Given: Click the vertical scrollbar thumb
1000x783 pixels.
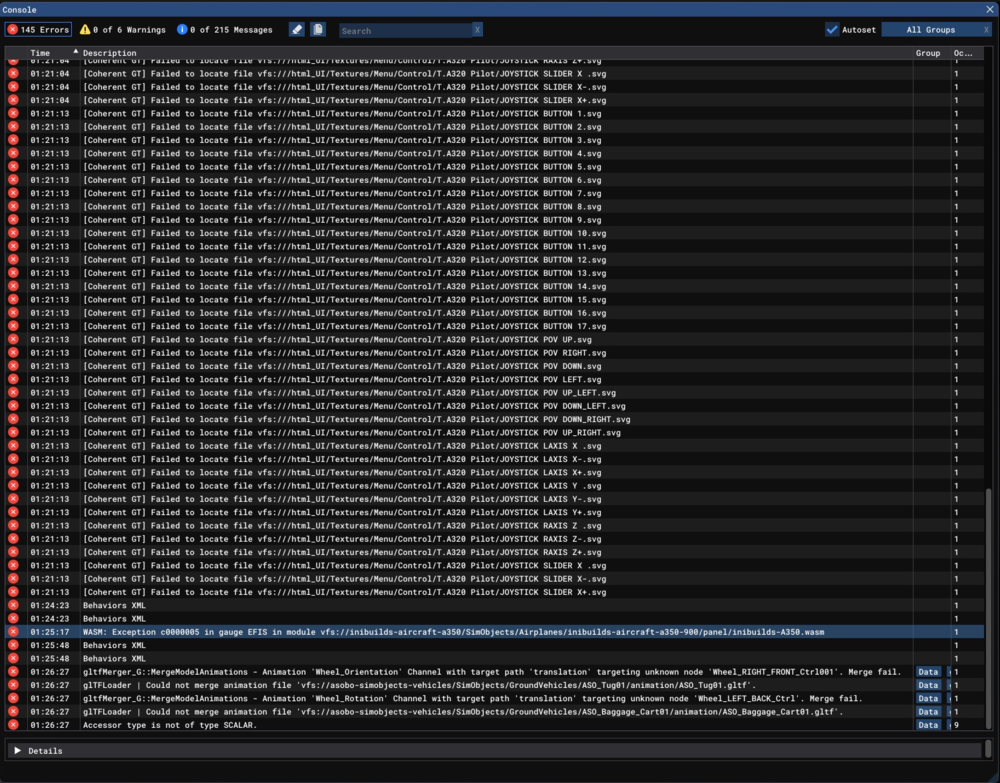Looking at the screenshot, I should 990,610.
